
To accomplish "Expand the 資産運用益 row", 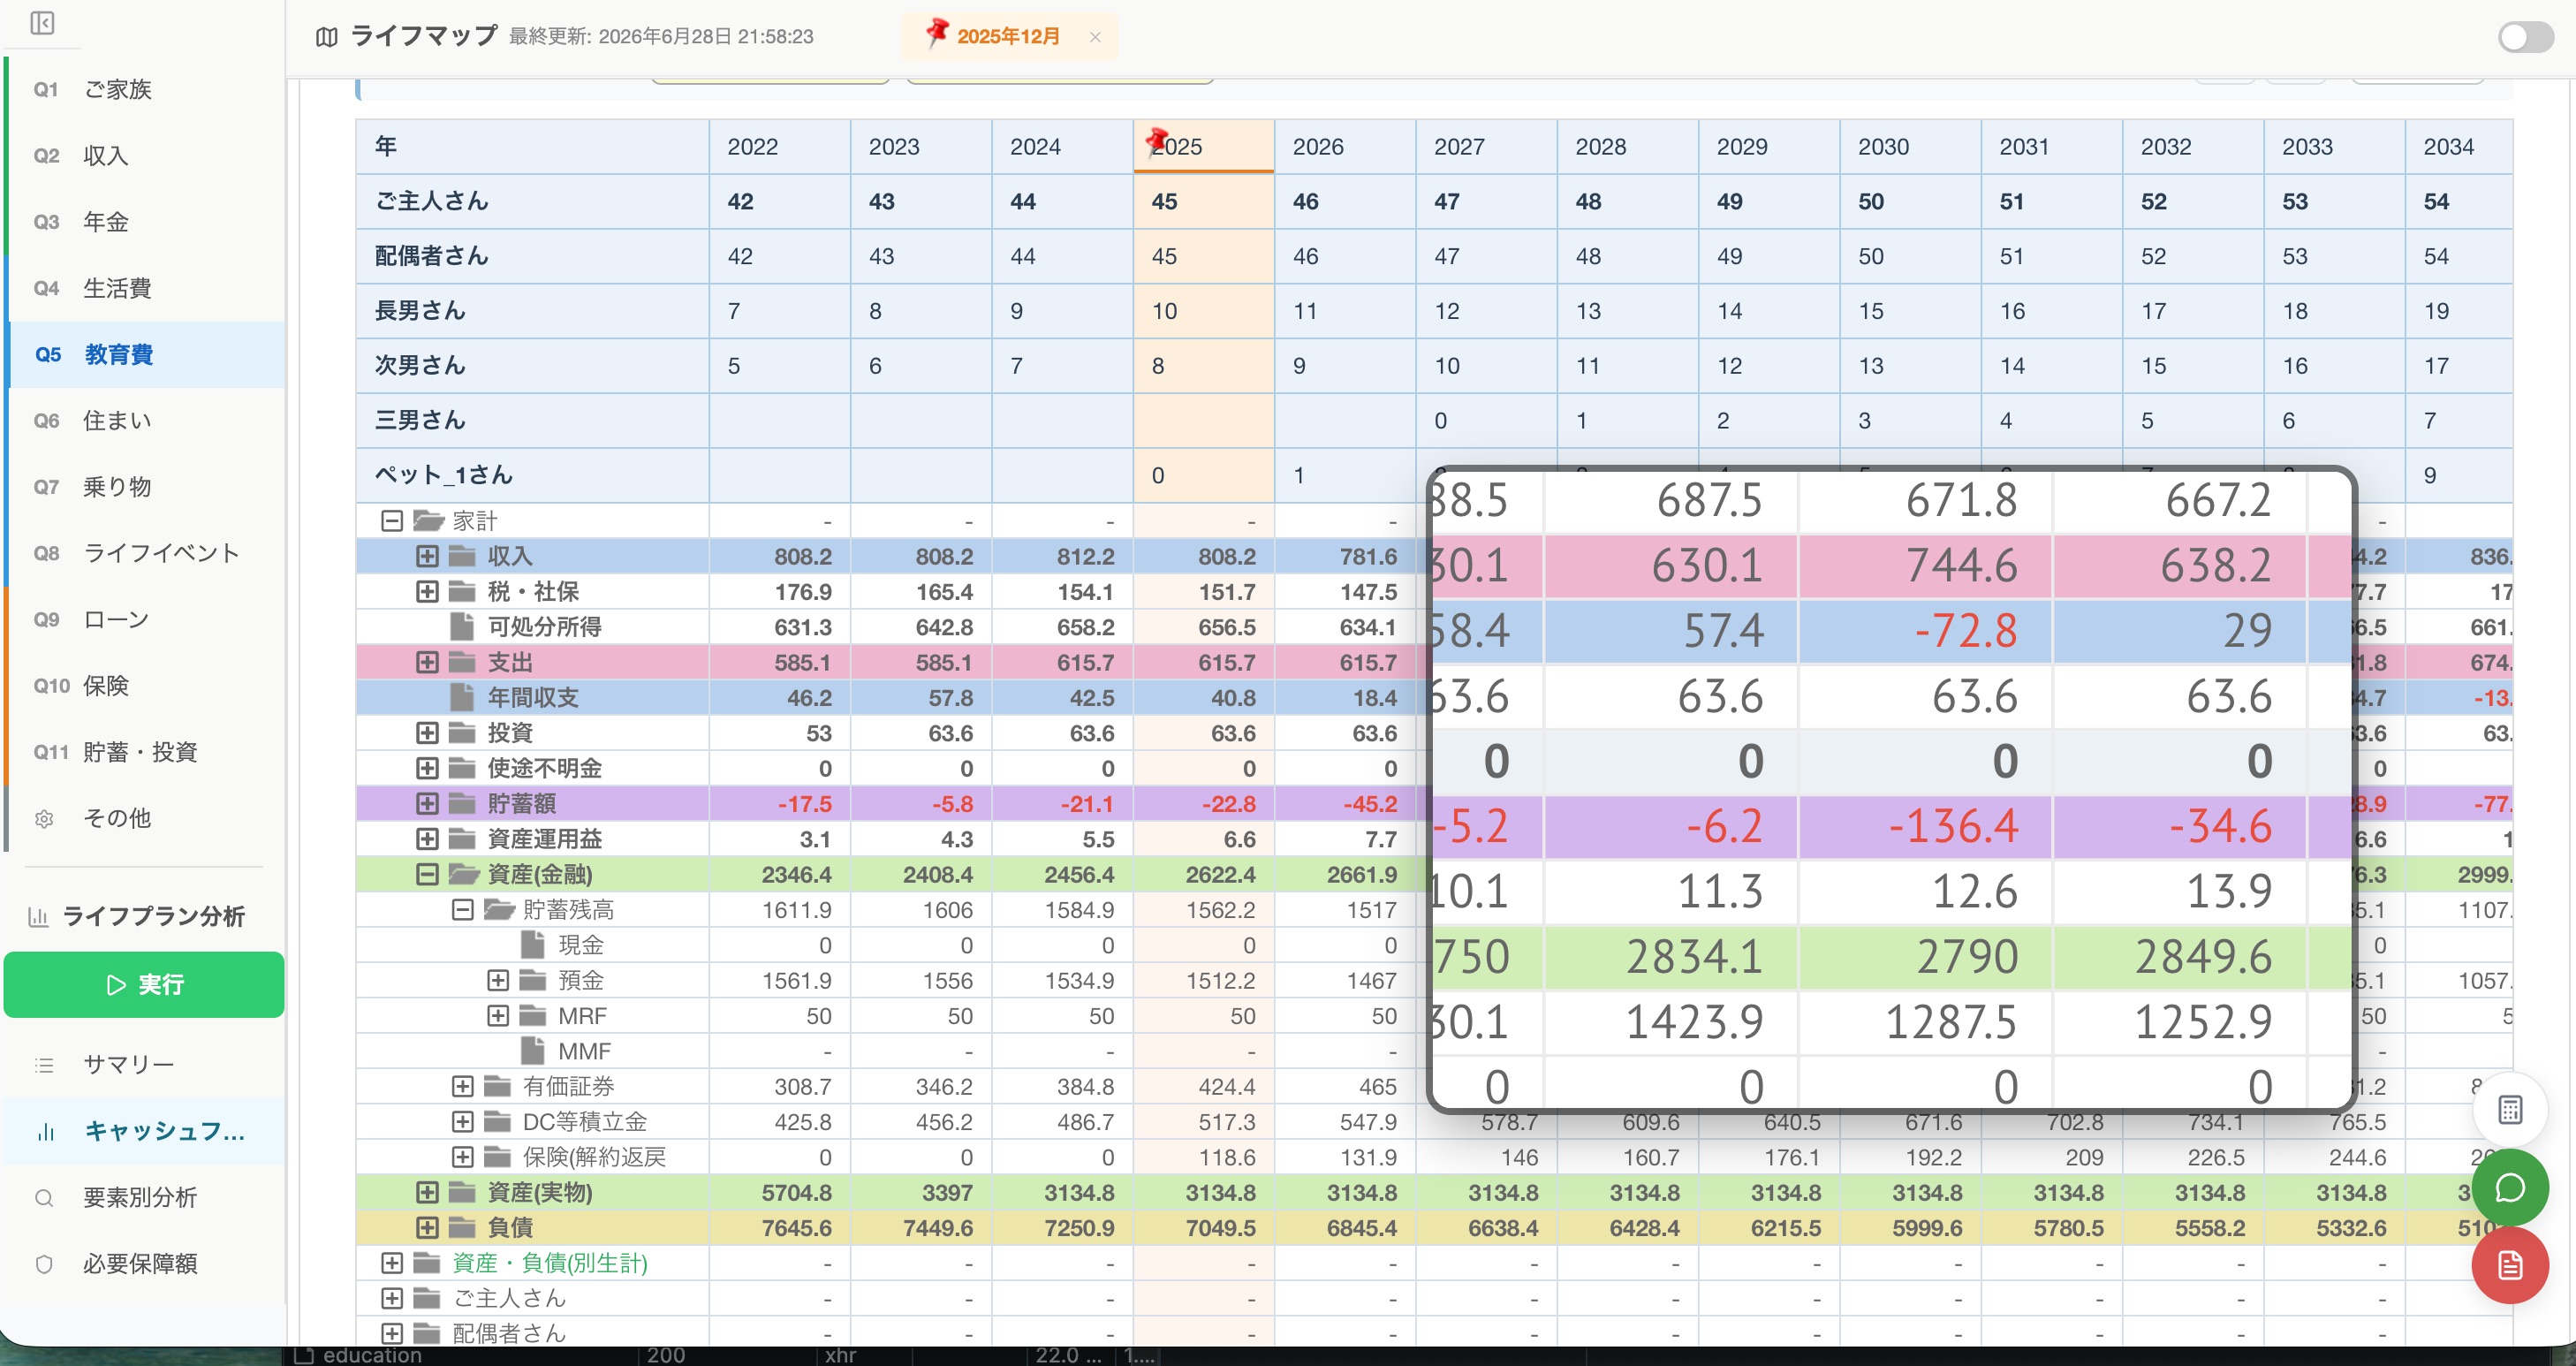I will tap(427, 839).
